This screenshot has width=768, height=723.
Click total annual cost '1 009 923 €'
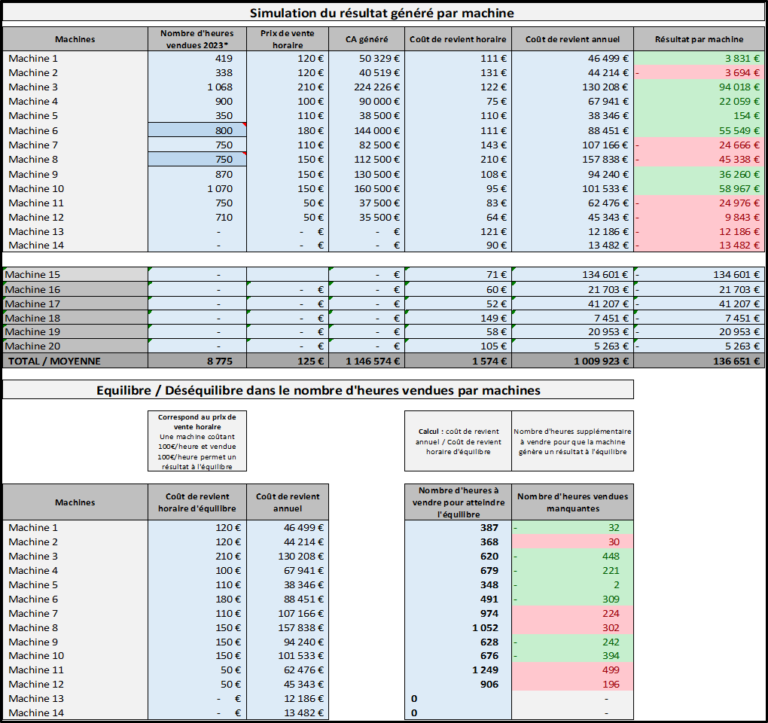pos(572,361)
